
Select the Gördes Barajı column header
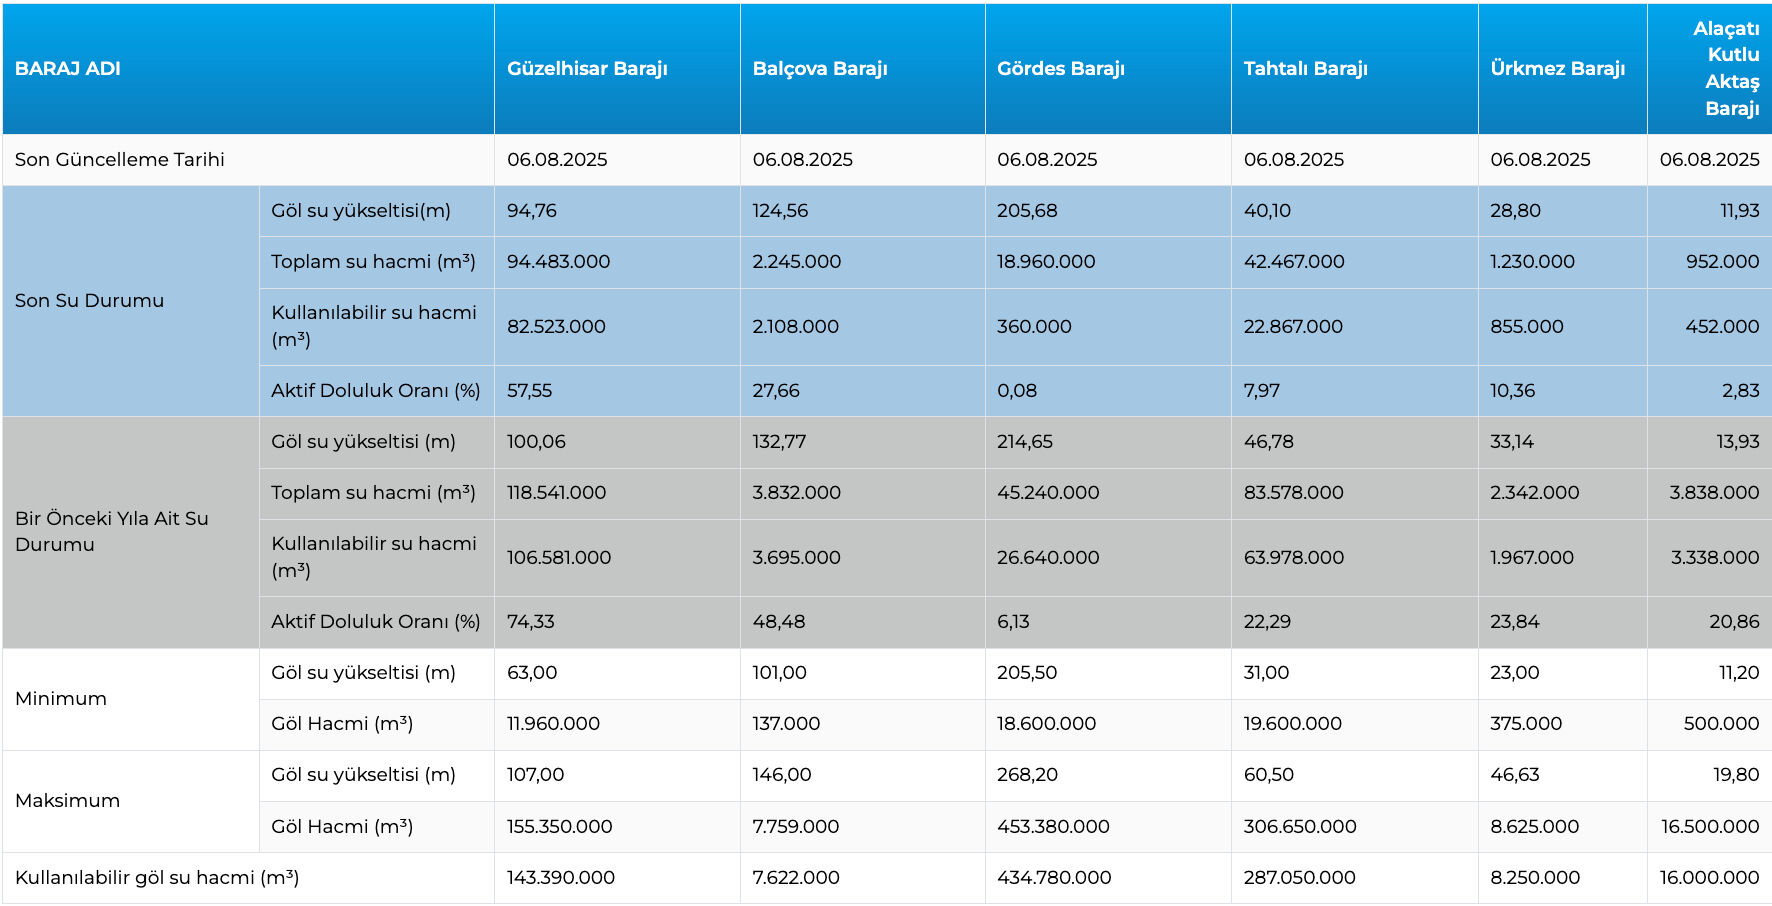point(1061,69)
